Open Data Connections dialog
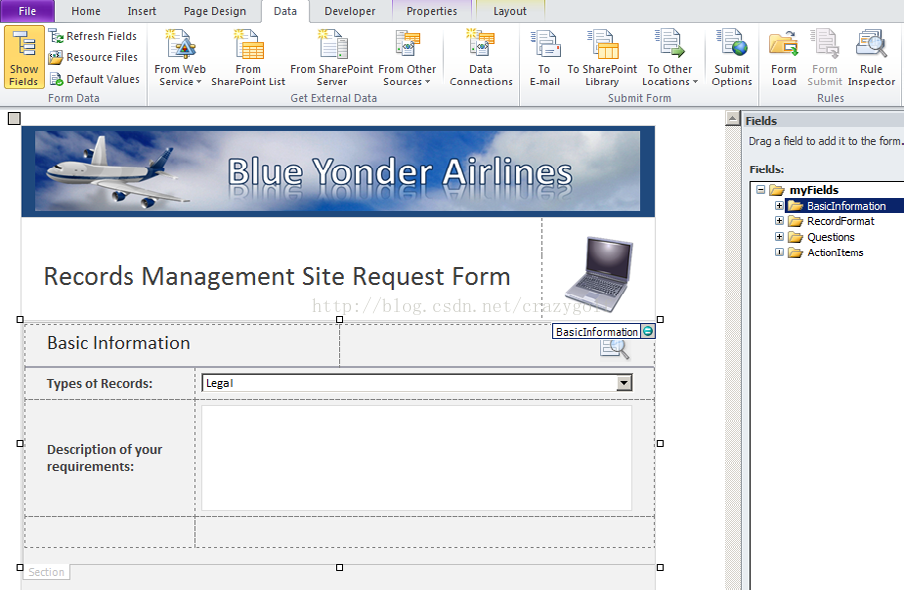Screen dimensions: 904x590 point(481,58)
